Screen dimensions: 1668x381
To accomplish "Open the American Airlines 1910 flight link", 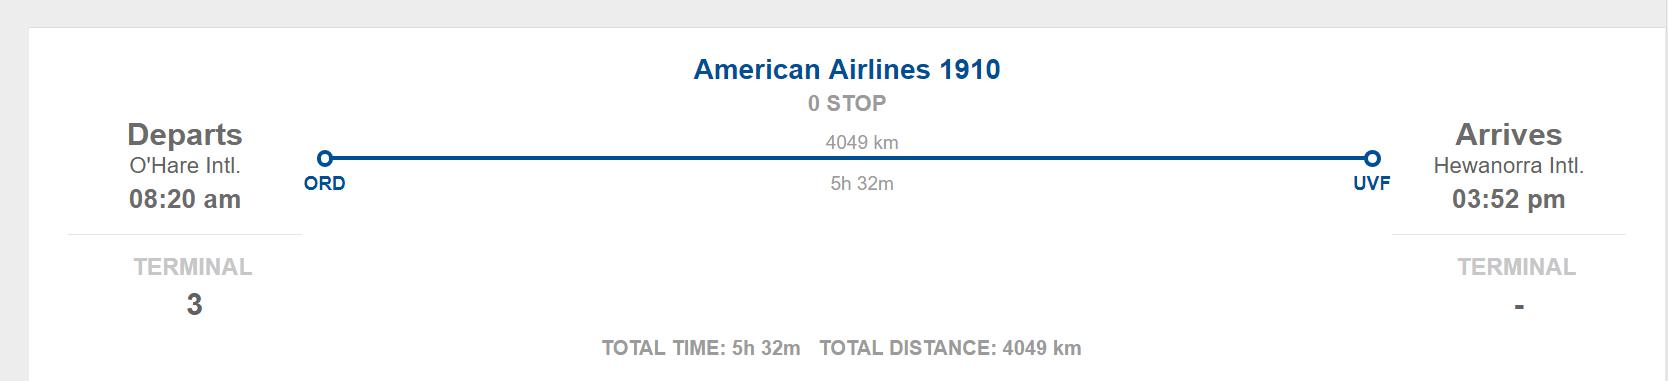I will [847, 69].
